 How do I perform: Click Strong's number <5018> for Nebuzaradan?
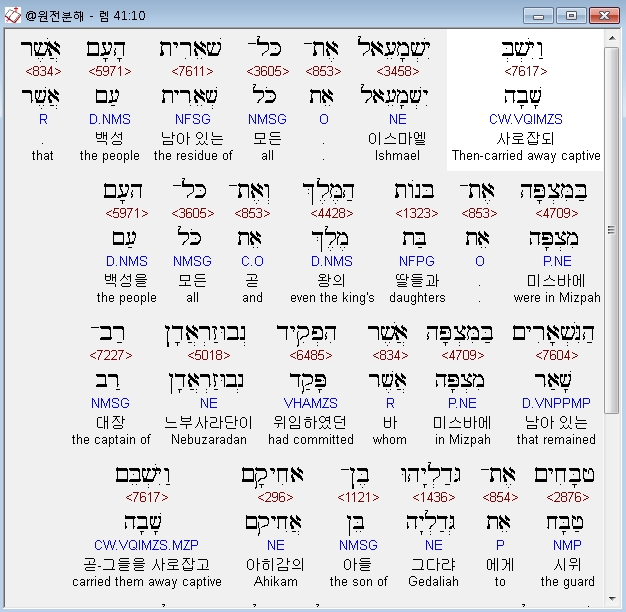[x=209, y=355]
